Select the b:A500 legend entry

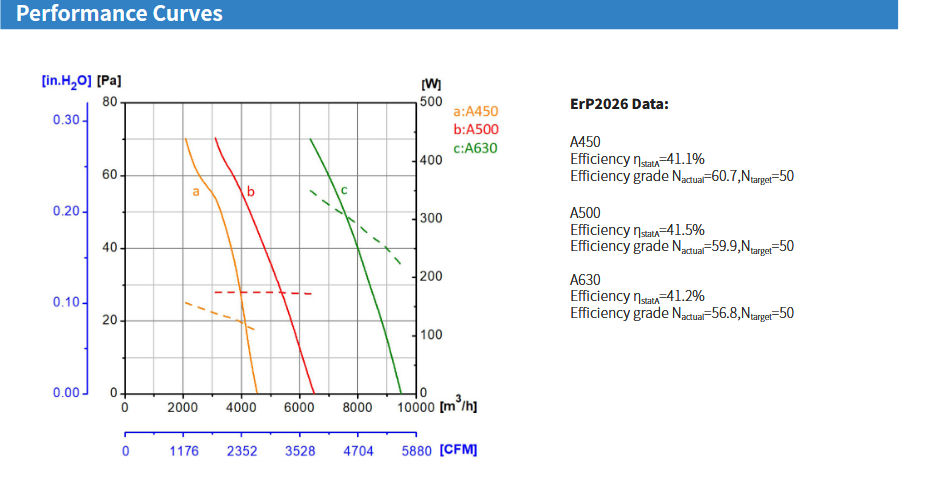(x=475, y=130)
